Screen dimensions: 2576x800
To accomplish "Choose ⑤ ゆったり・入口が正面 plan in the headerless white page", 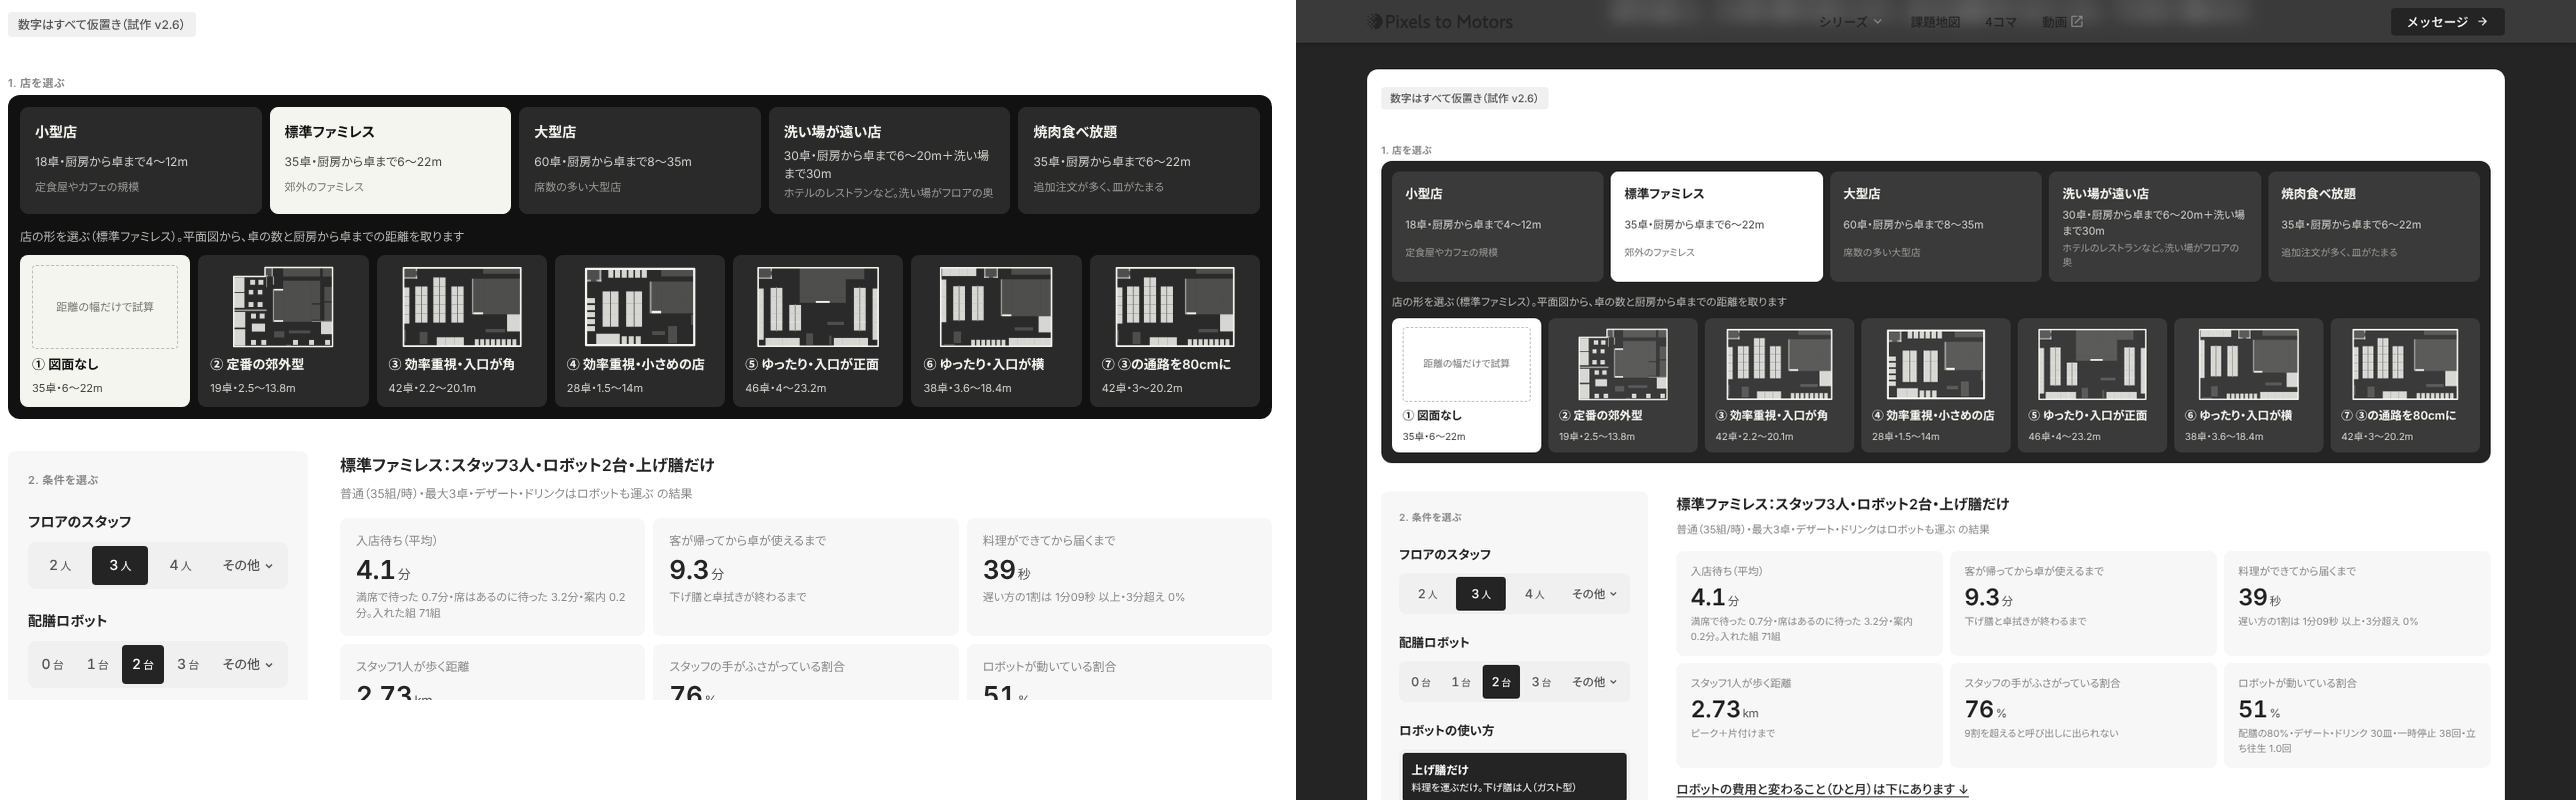I will click(x=817, y=331).
